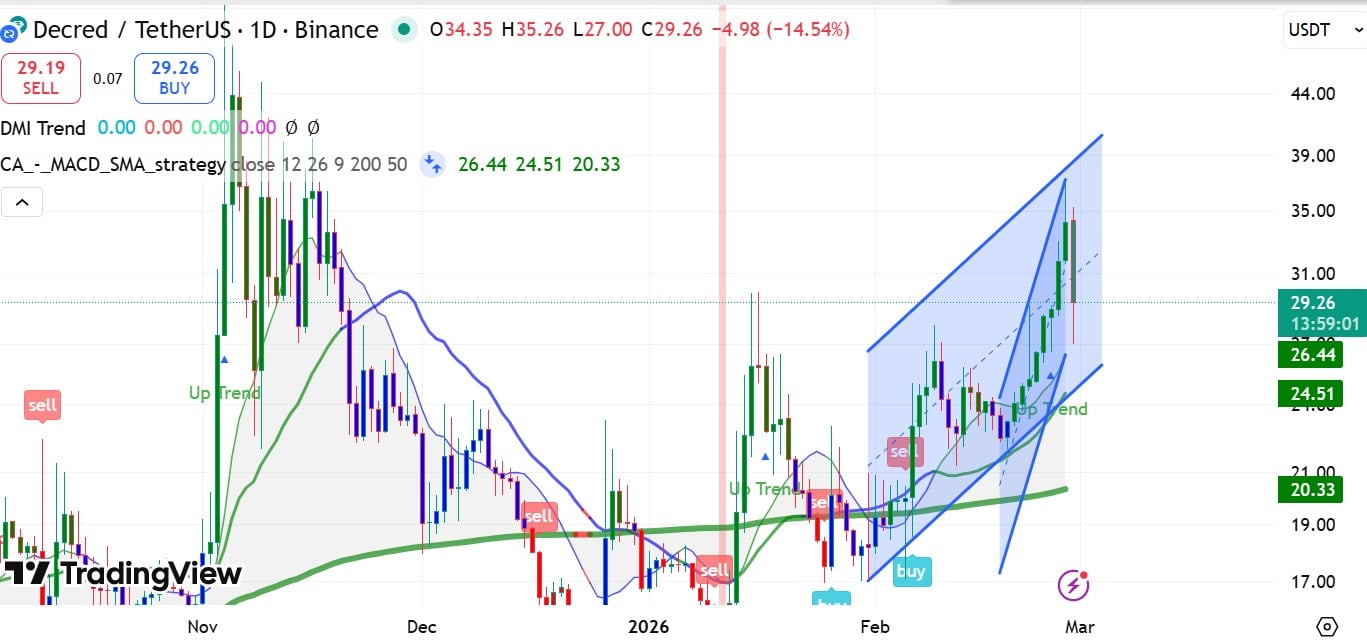The height and width of the screenshot is (642, 1367).
Task: Open the purple lightning icon with red notification dot
Action: (1072, 585)
